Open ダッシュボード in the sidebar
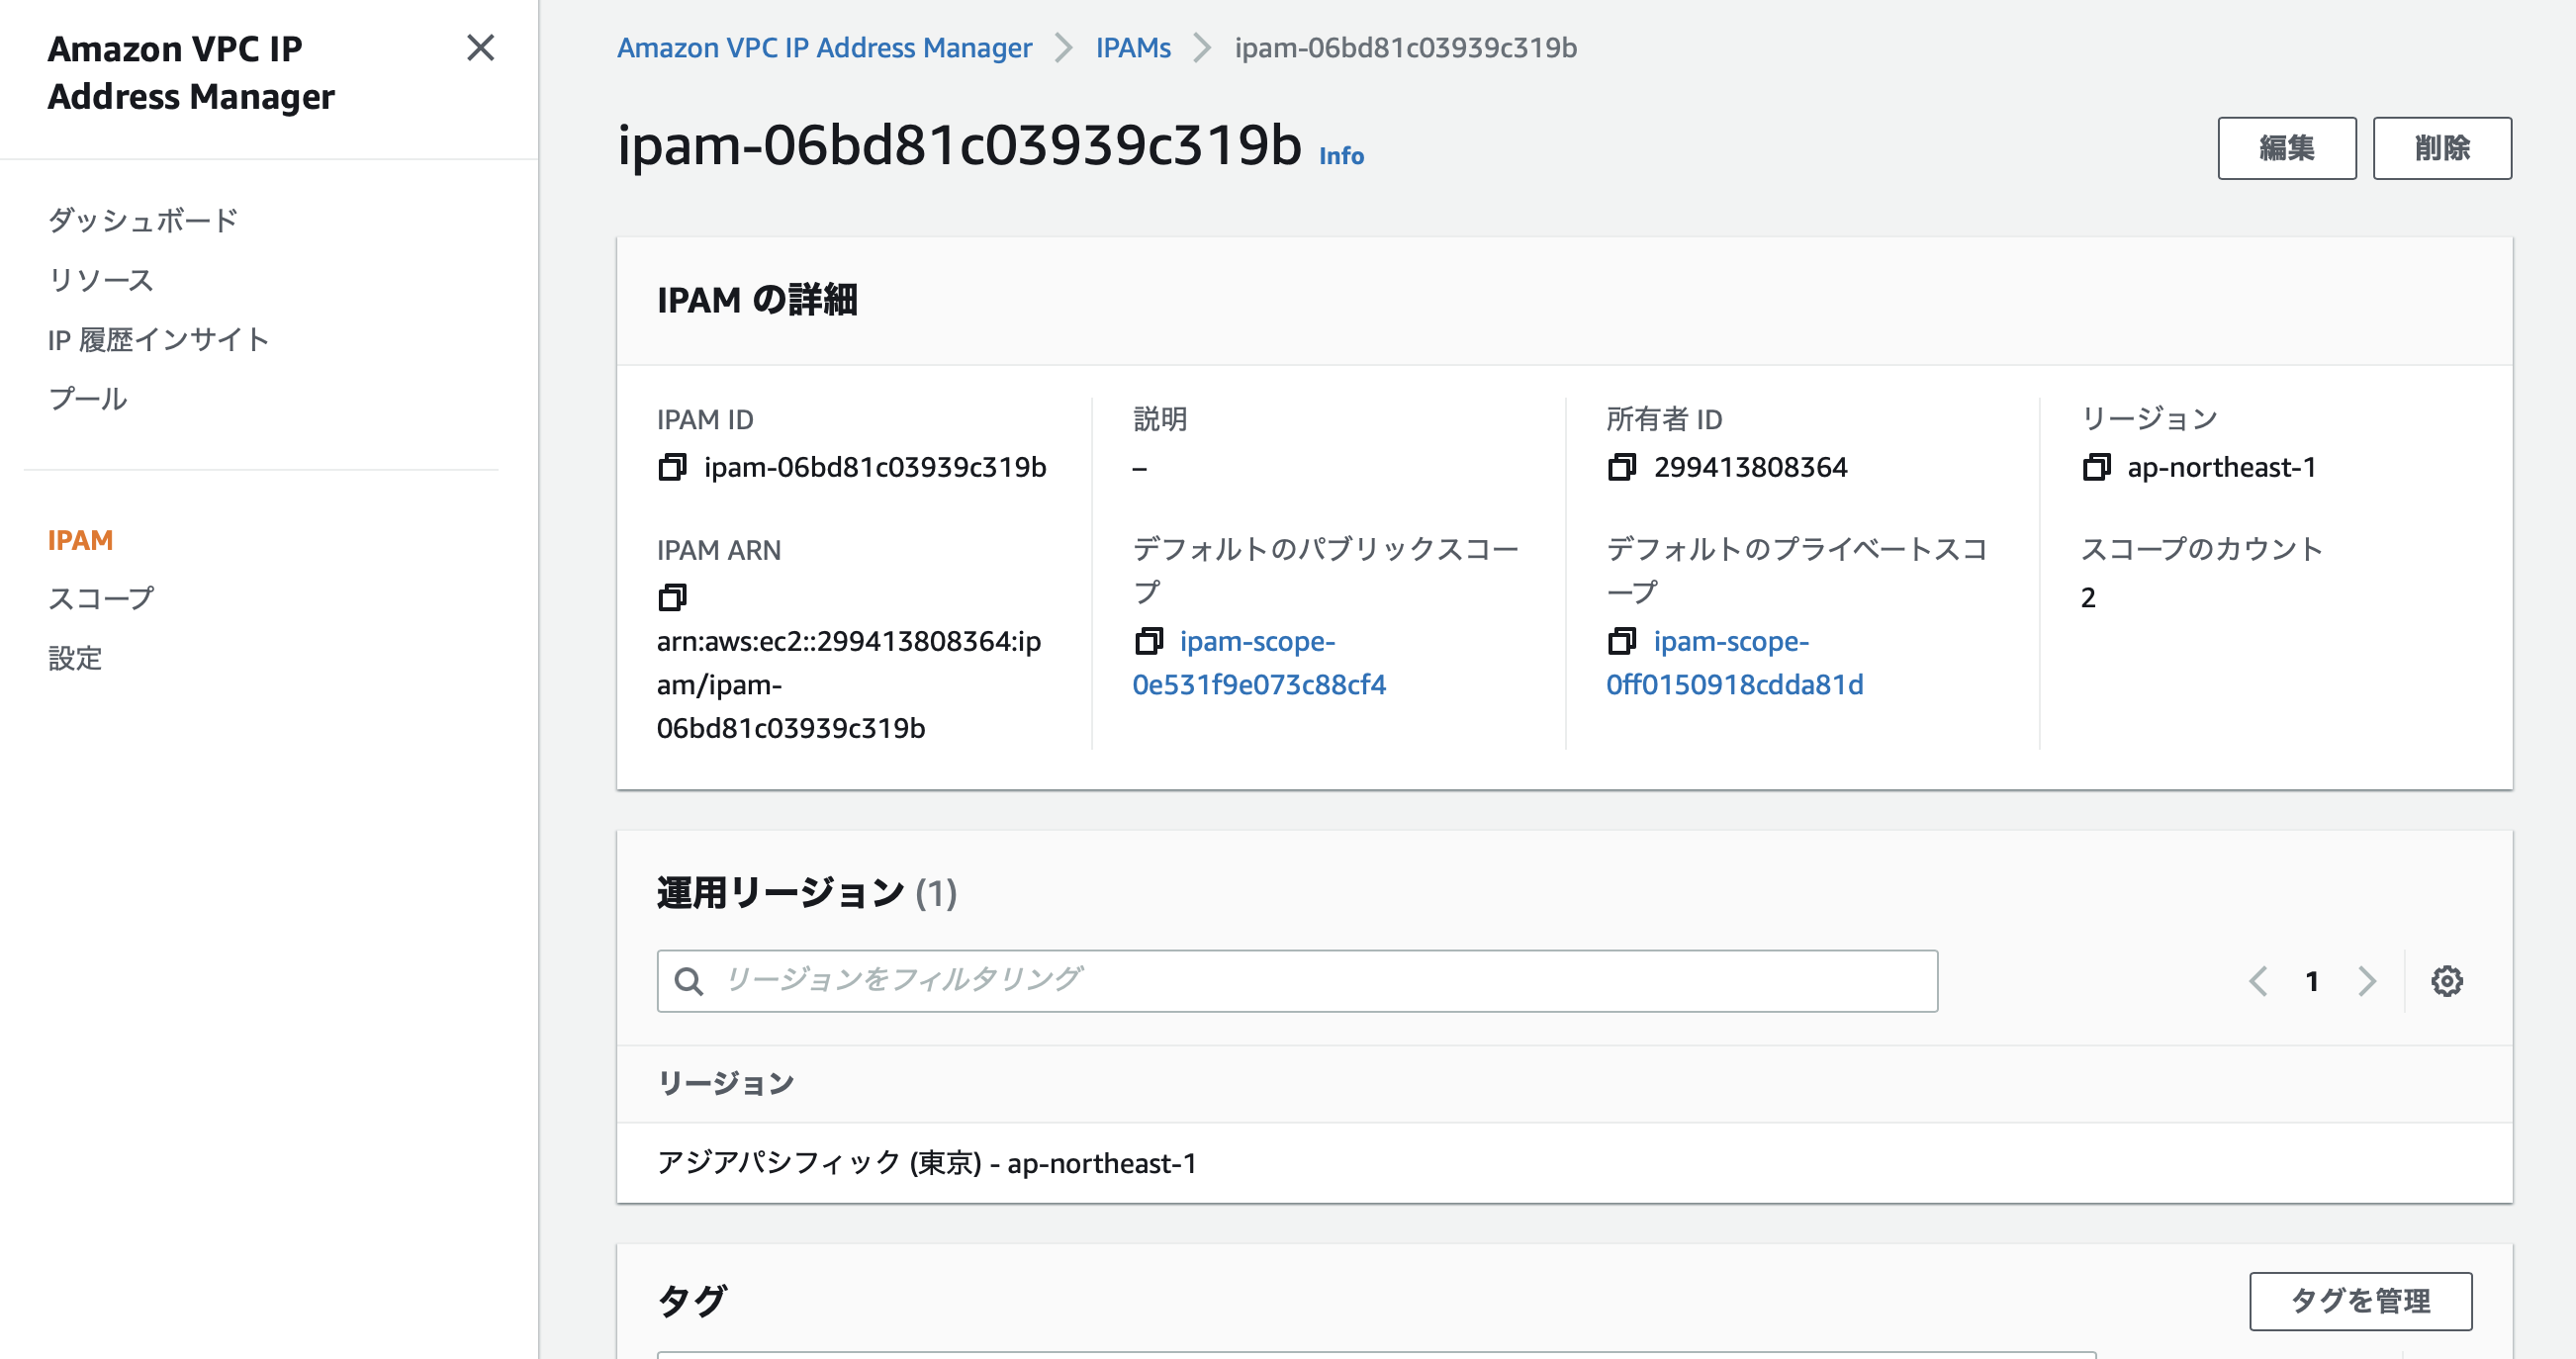 (142, 219)
